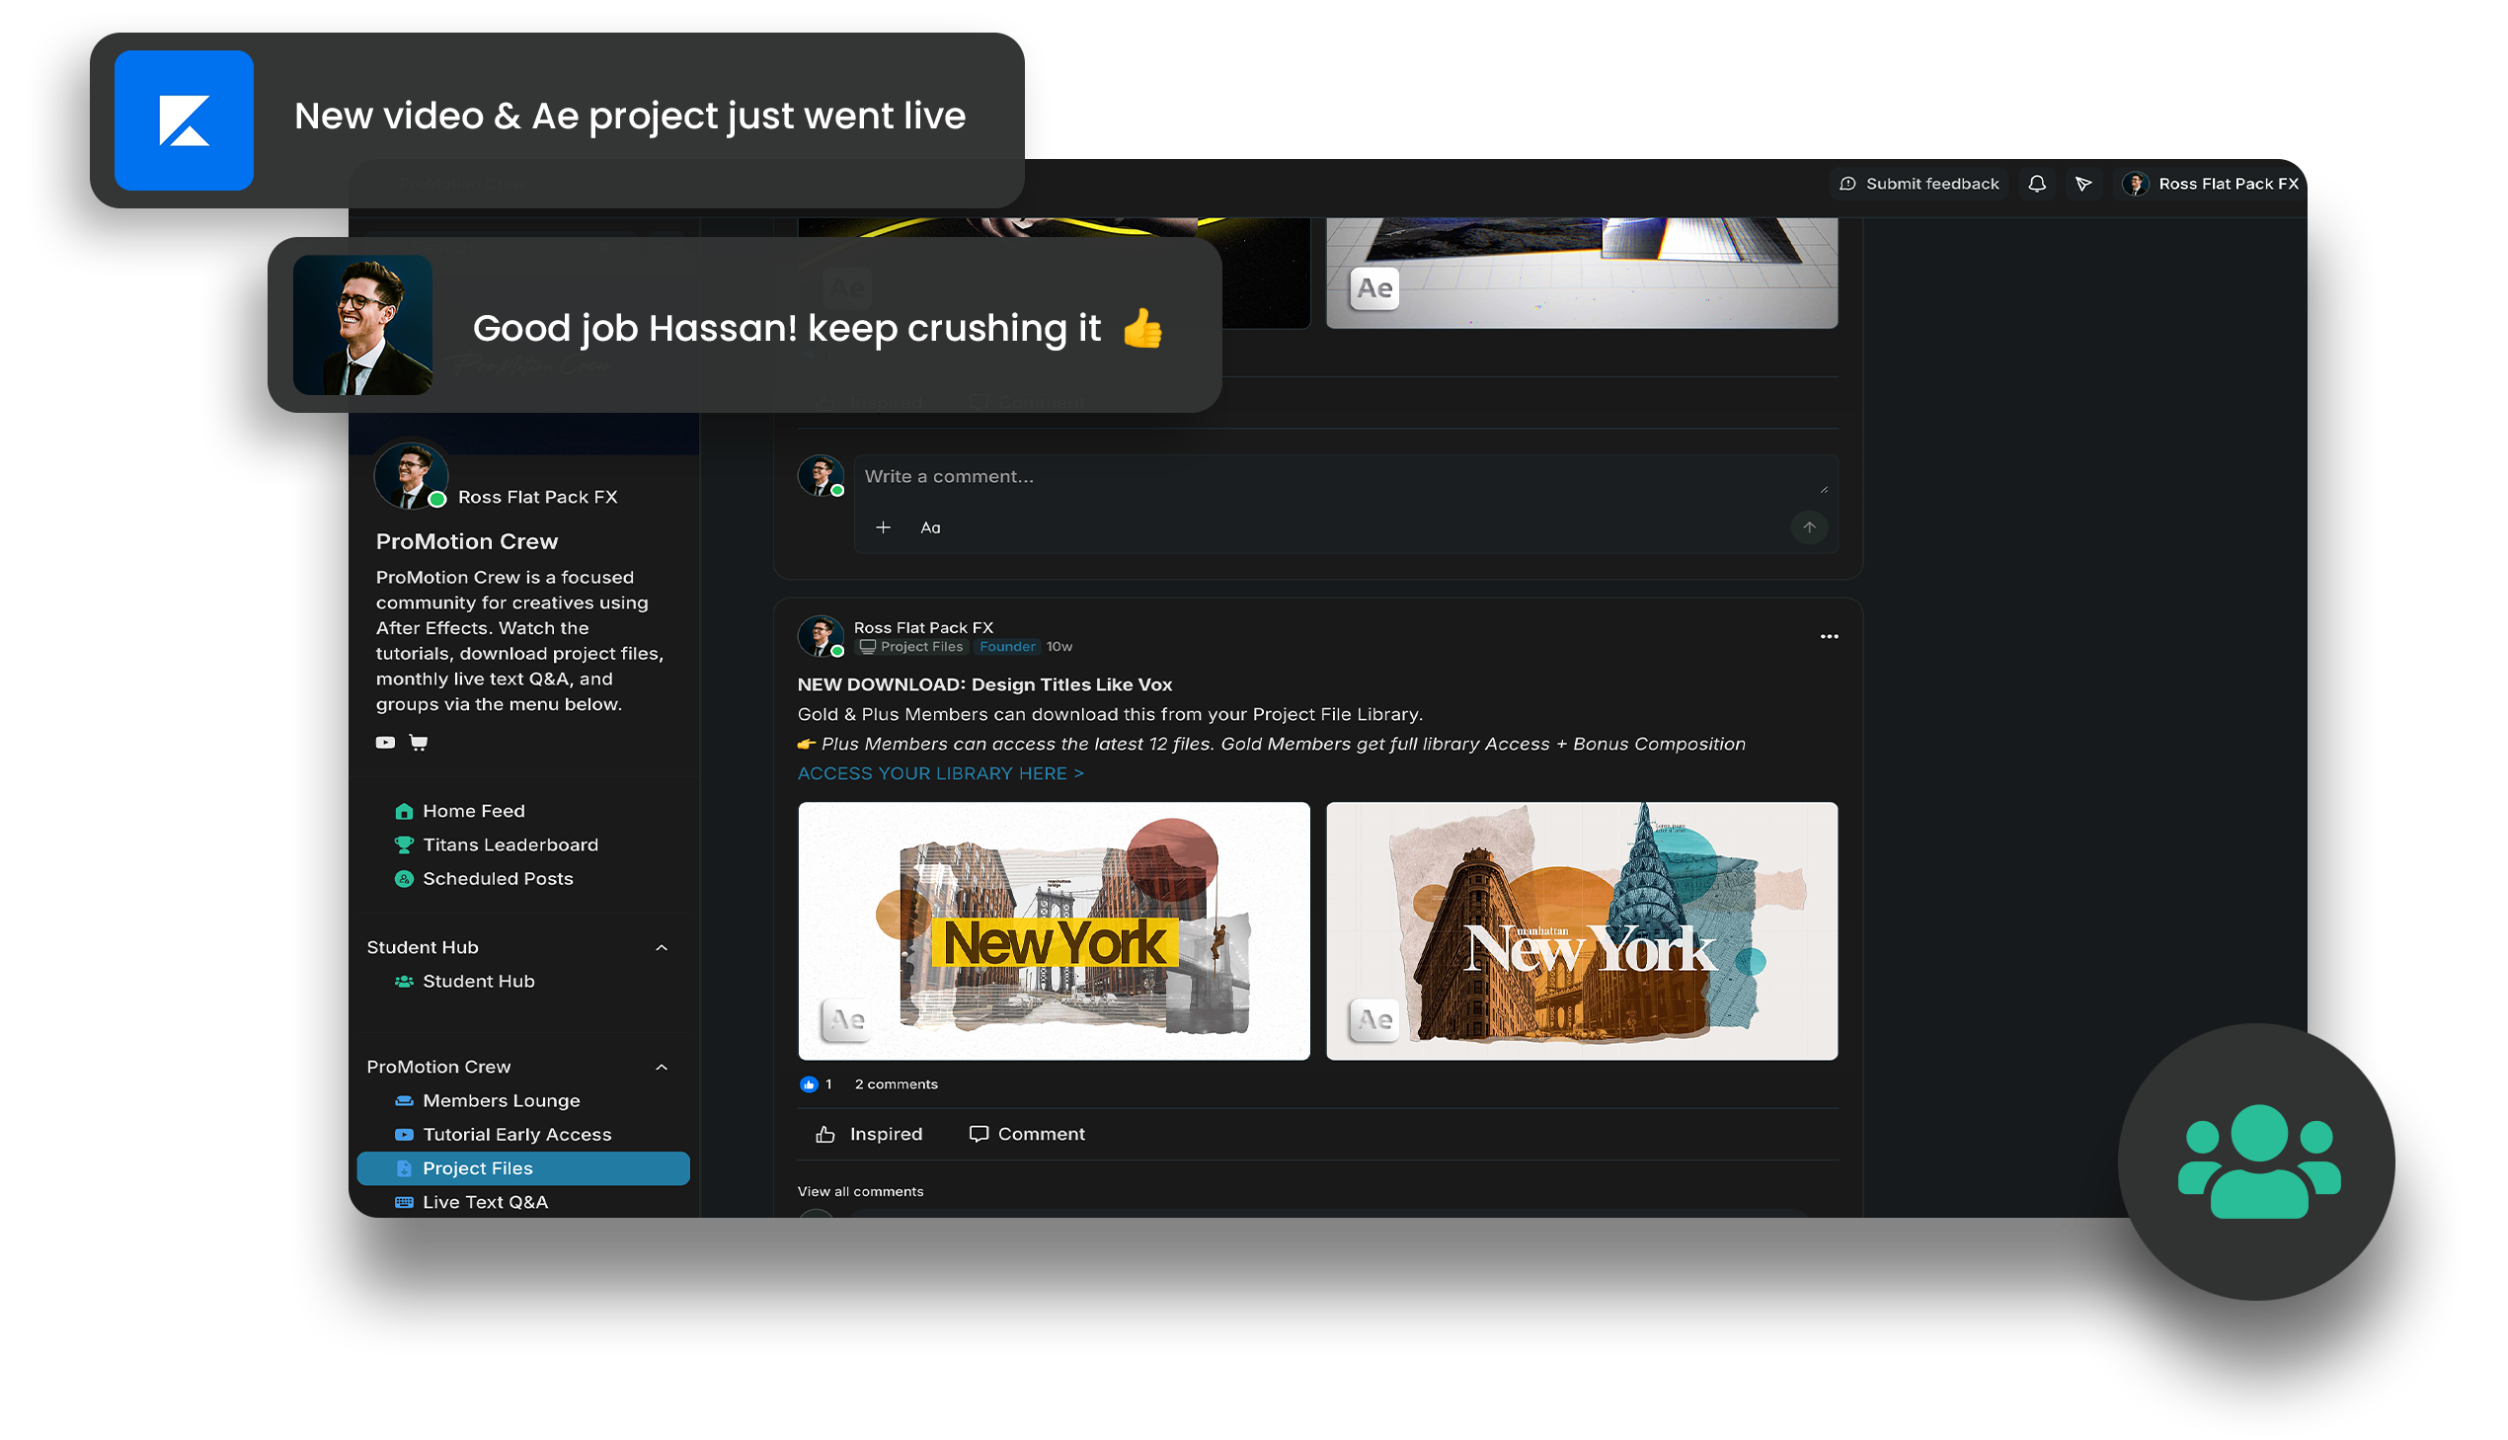The image size is (2508, 1440).
Task: Go to Titans Leaderboard
Action: (510, 845)
